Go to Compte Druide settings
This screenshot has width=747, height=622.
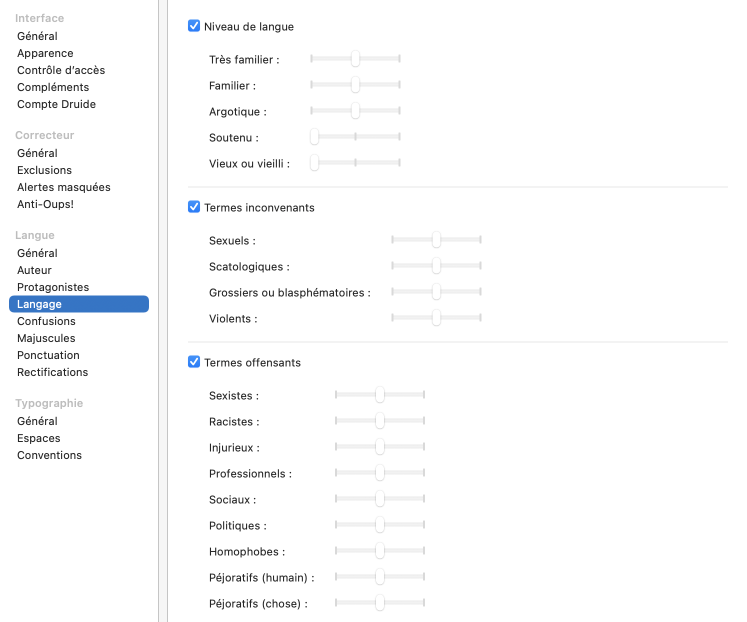[x=56, y=104]
